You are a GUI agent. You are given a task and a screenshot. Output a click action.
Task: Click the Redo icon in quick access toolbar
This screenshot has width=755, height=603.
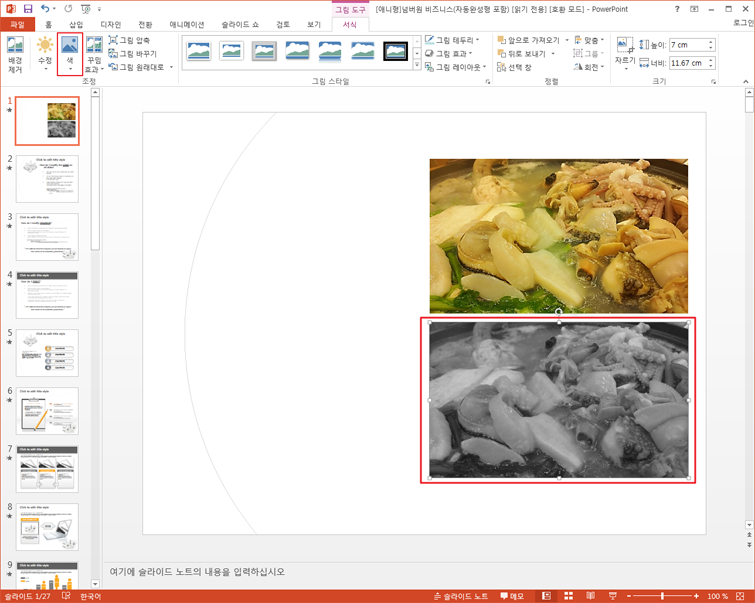pos(68,9)
